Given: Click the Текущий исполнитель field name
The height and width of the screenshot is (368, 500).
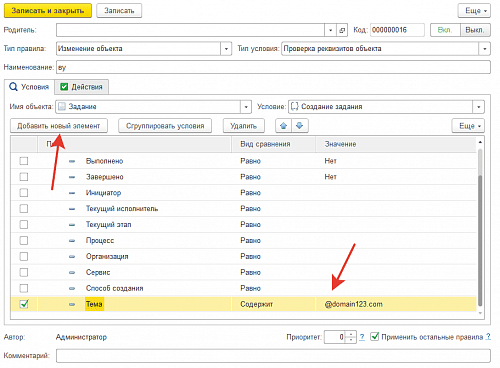Looking at the screenshot, I should click(122, 209).
